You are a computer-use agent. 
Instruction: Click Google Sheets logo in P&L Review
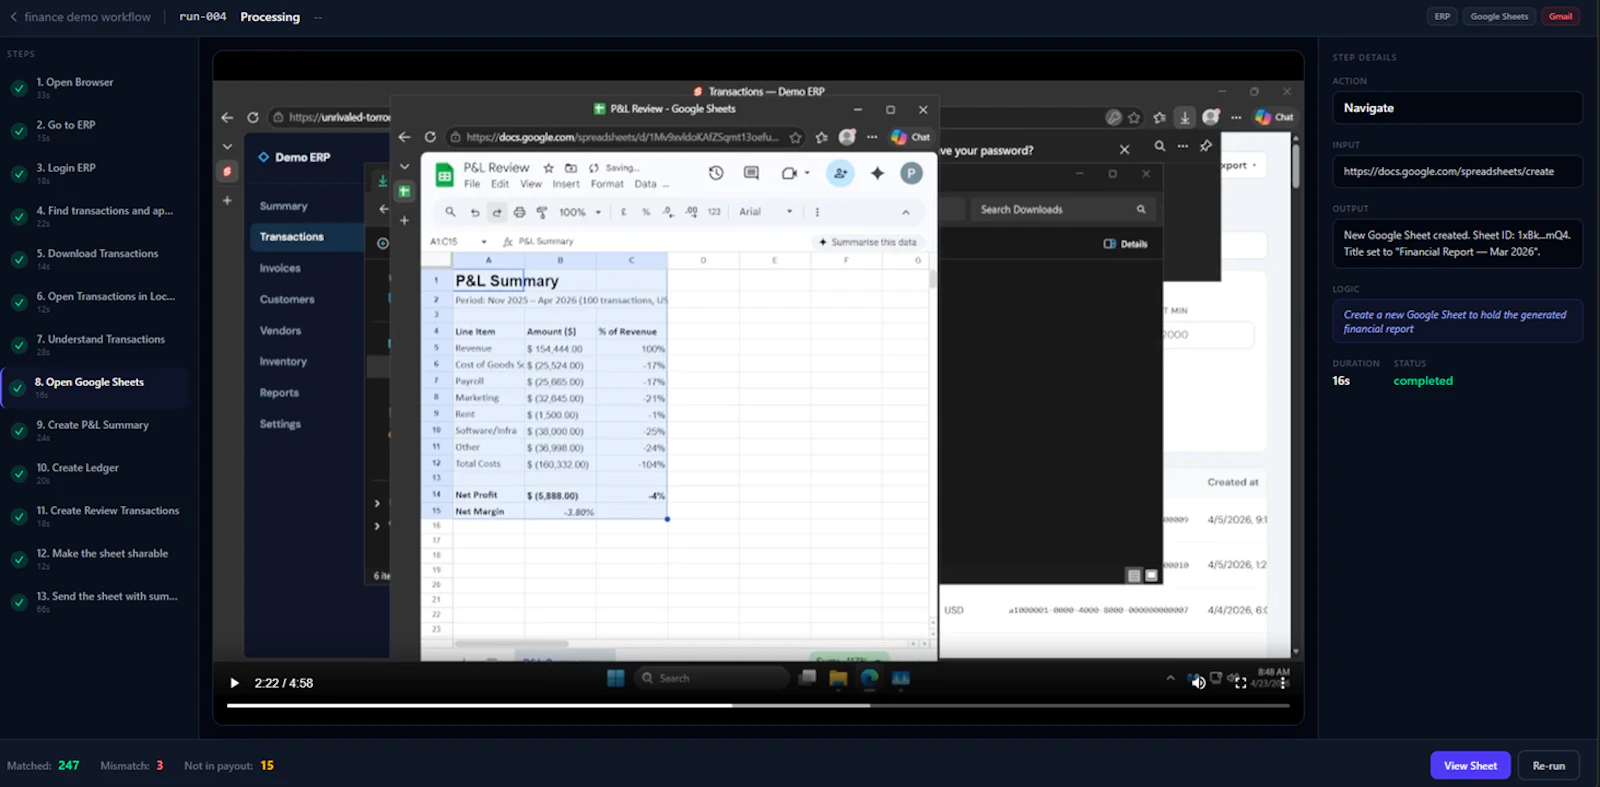pyautogui.click(x=443, y=175)
